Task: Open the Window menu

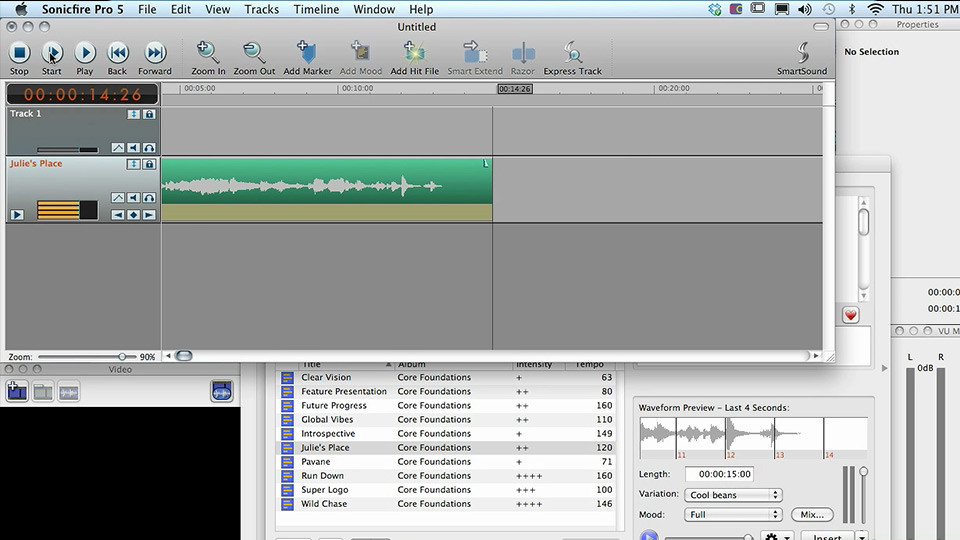Action: pyautogui.click(x=374, y=9)
